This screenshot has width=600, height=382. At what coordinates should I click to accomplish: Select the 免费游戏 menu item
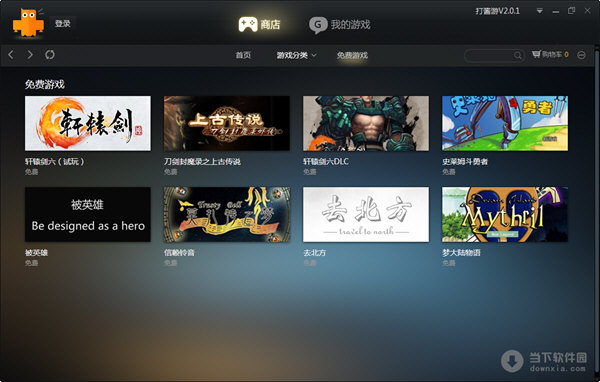(352, 56)
